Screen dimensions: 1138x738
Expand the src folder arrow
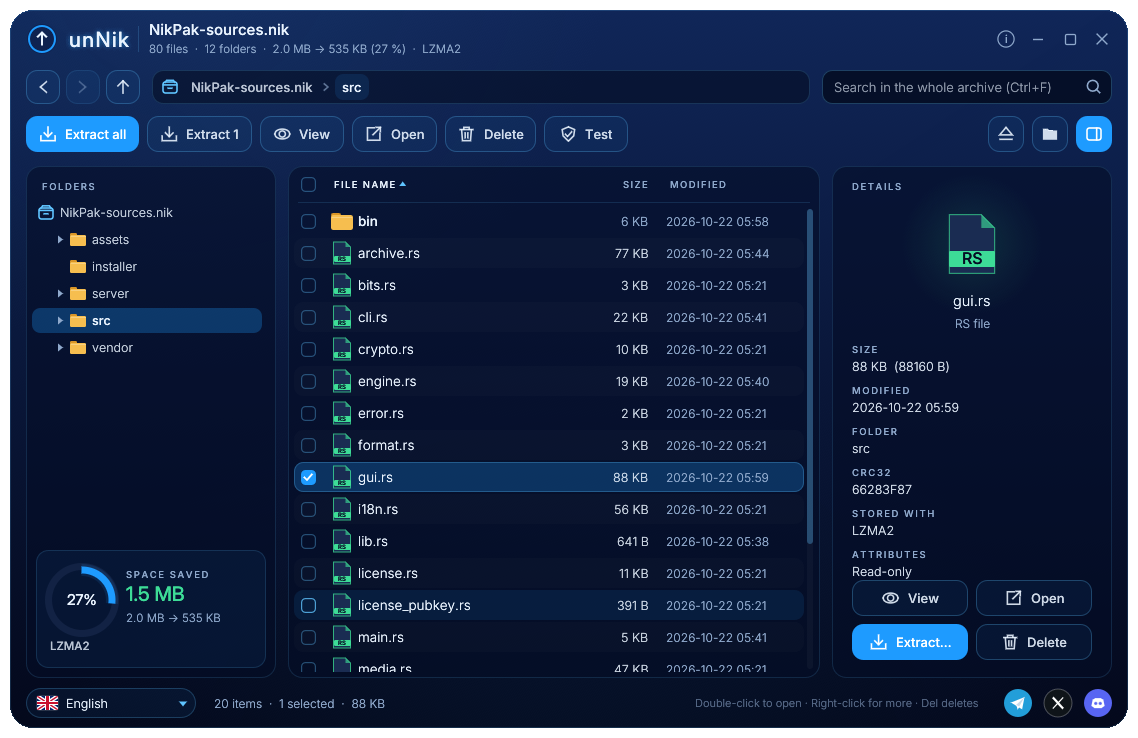pos(60,320)
